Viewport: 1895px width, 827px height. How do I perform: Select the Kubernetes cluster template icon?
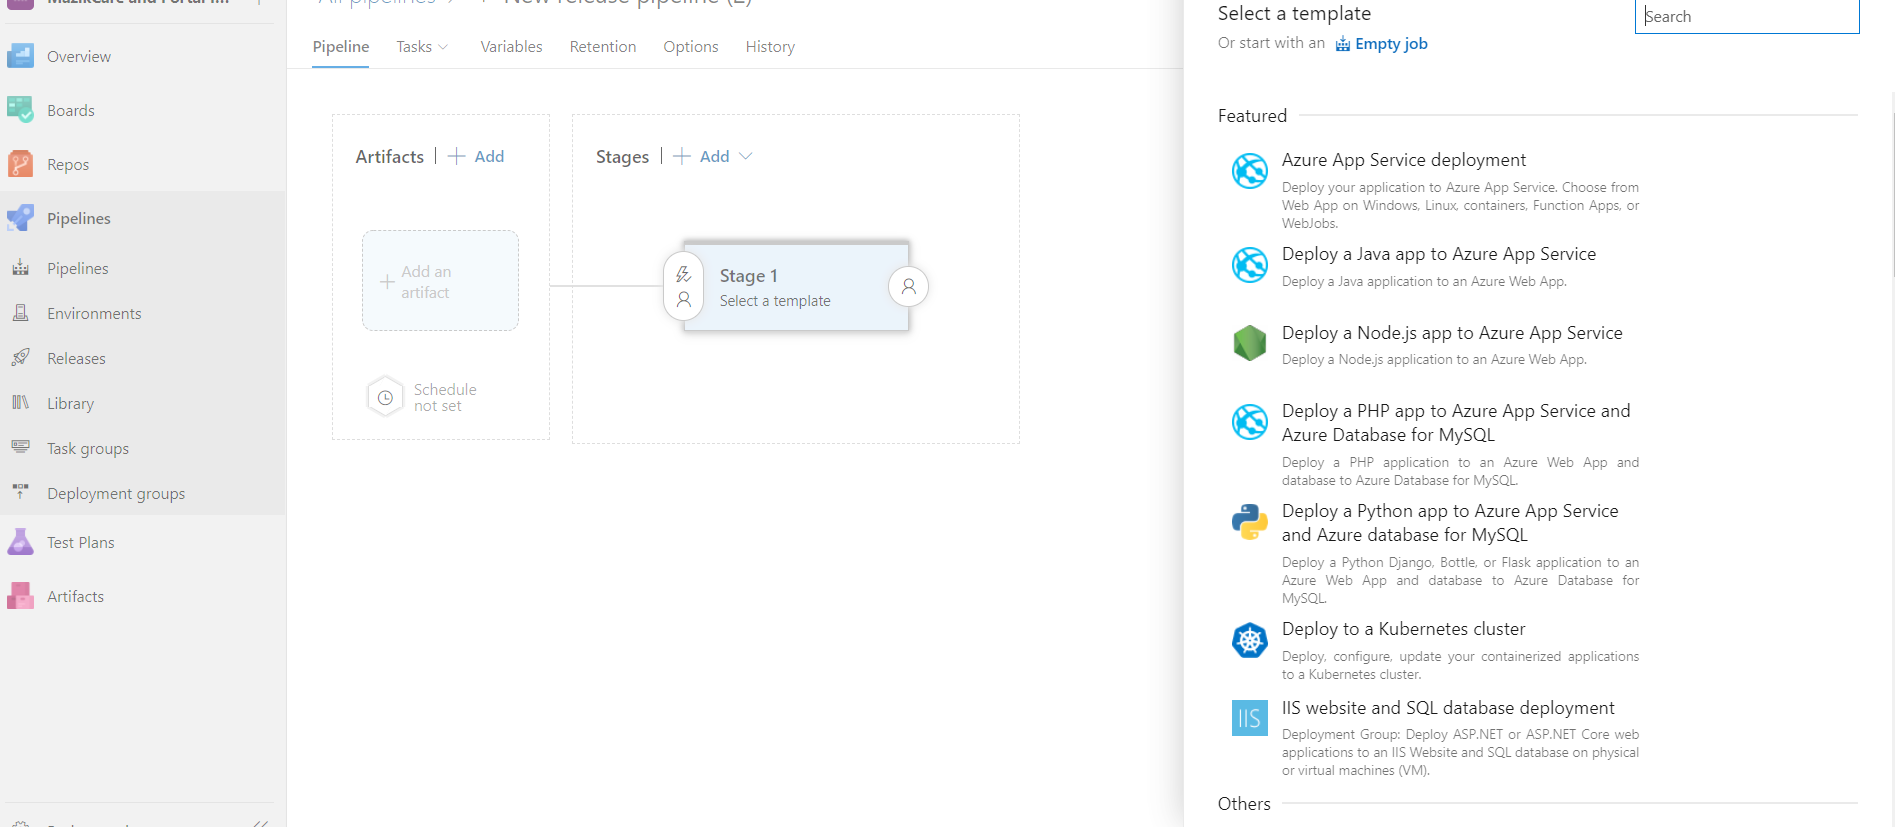click(x=1249, y=640)
